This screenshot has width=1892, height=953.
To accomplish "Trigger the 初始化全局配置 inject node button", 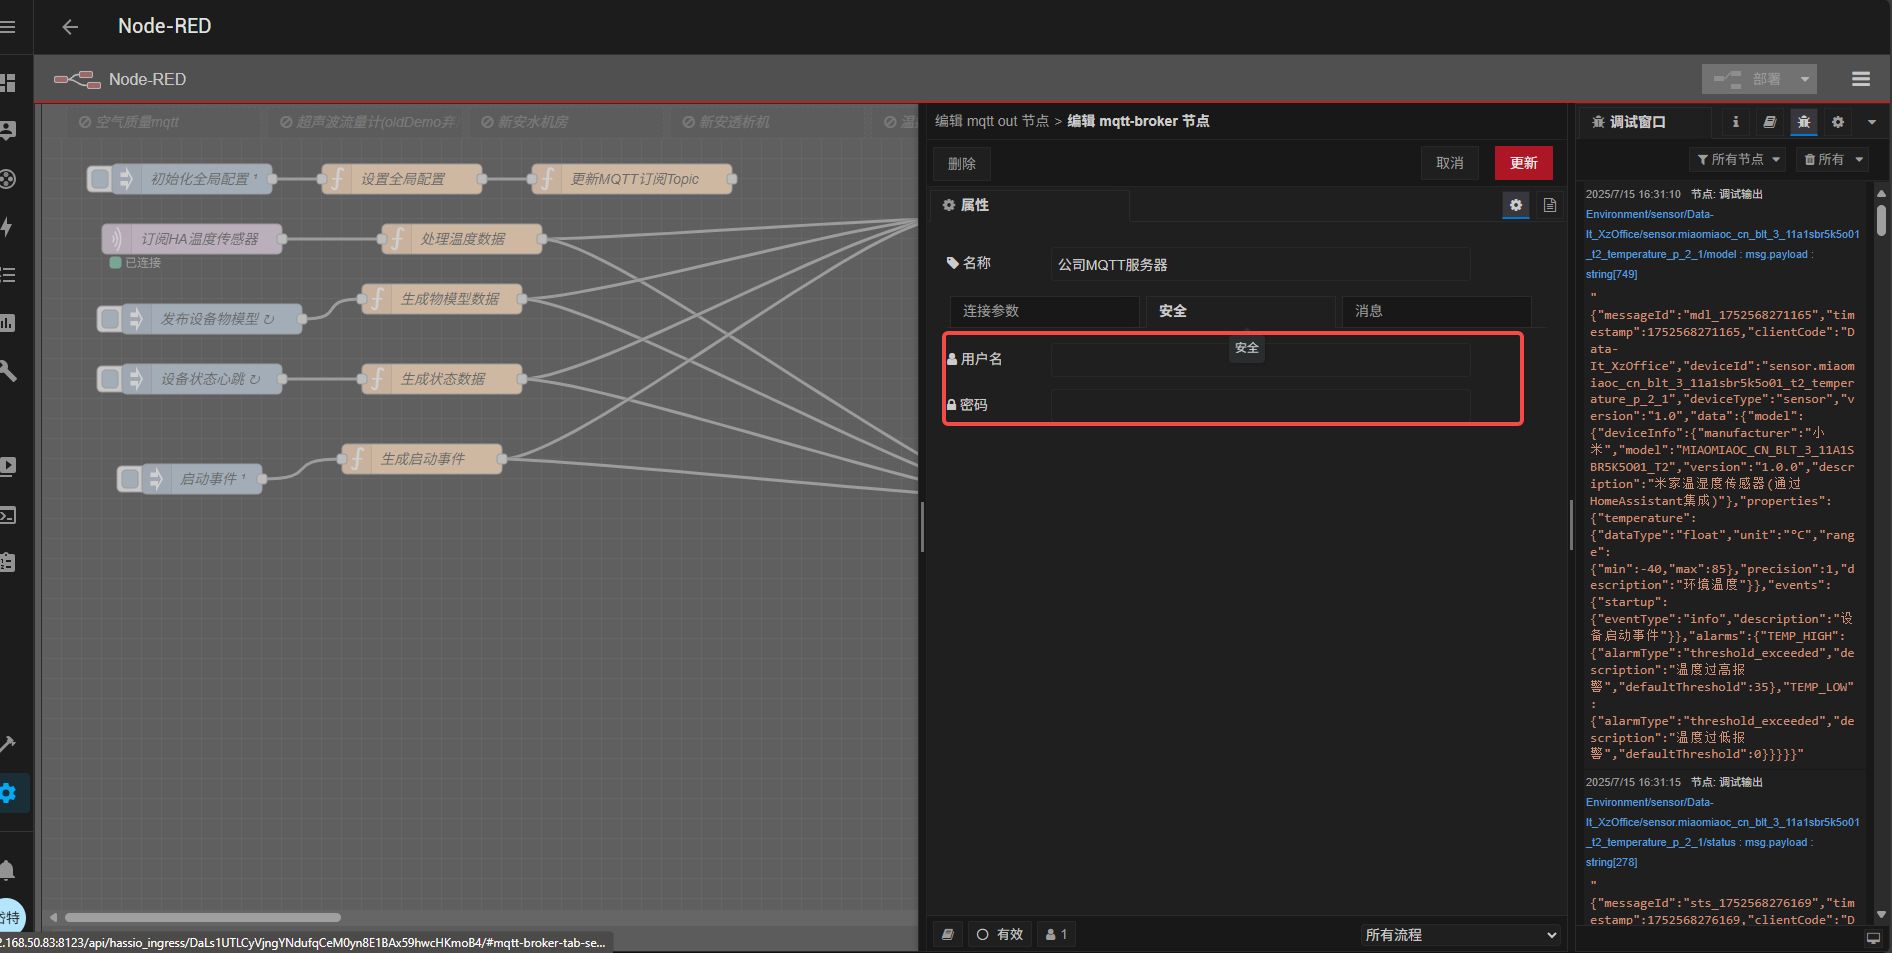I will click(100, 179).
